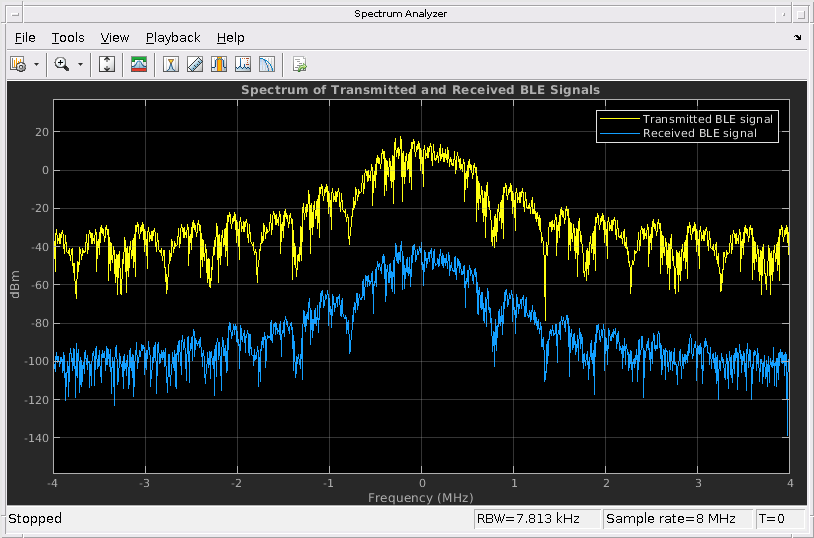
Task: Expand the configuration properties dropdown arrow
Action: 37,64
